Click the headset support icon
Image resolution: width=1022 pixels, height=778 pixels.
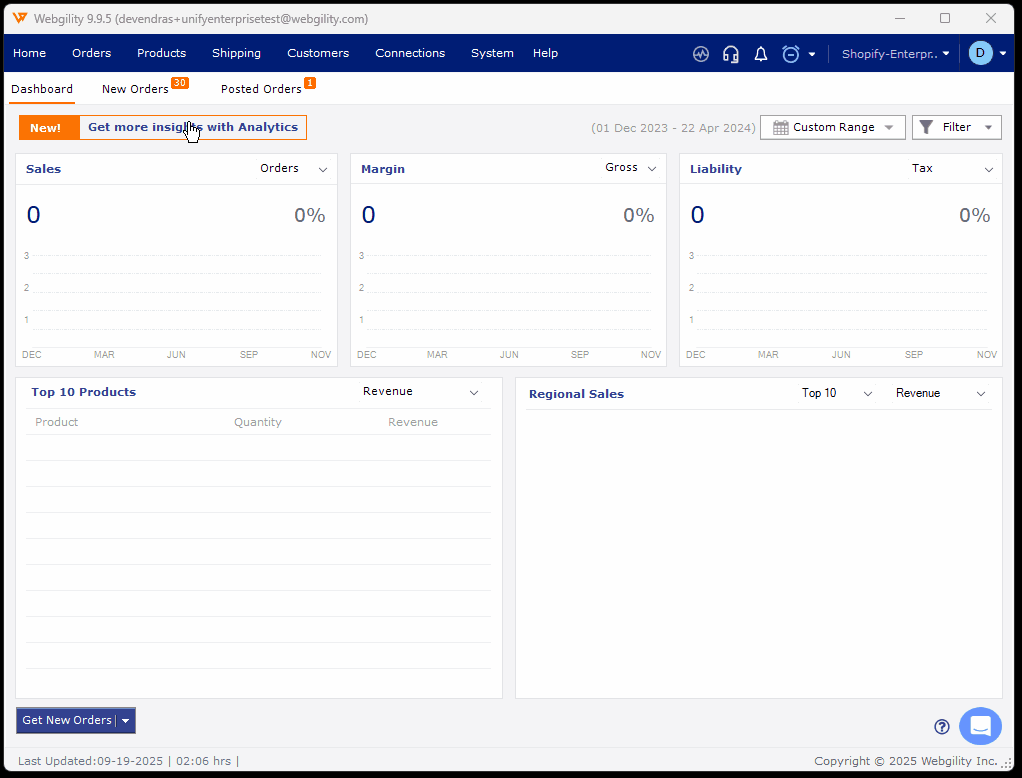(x=731, y=54)
